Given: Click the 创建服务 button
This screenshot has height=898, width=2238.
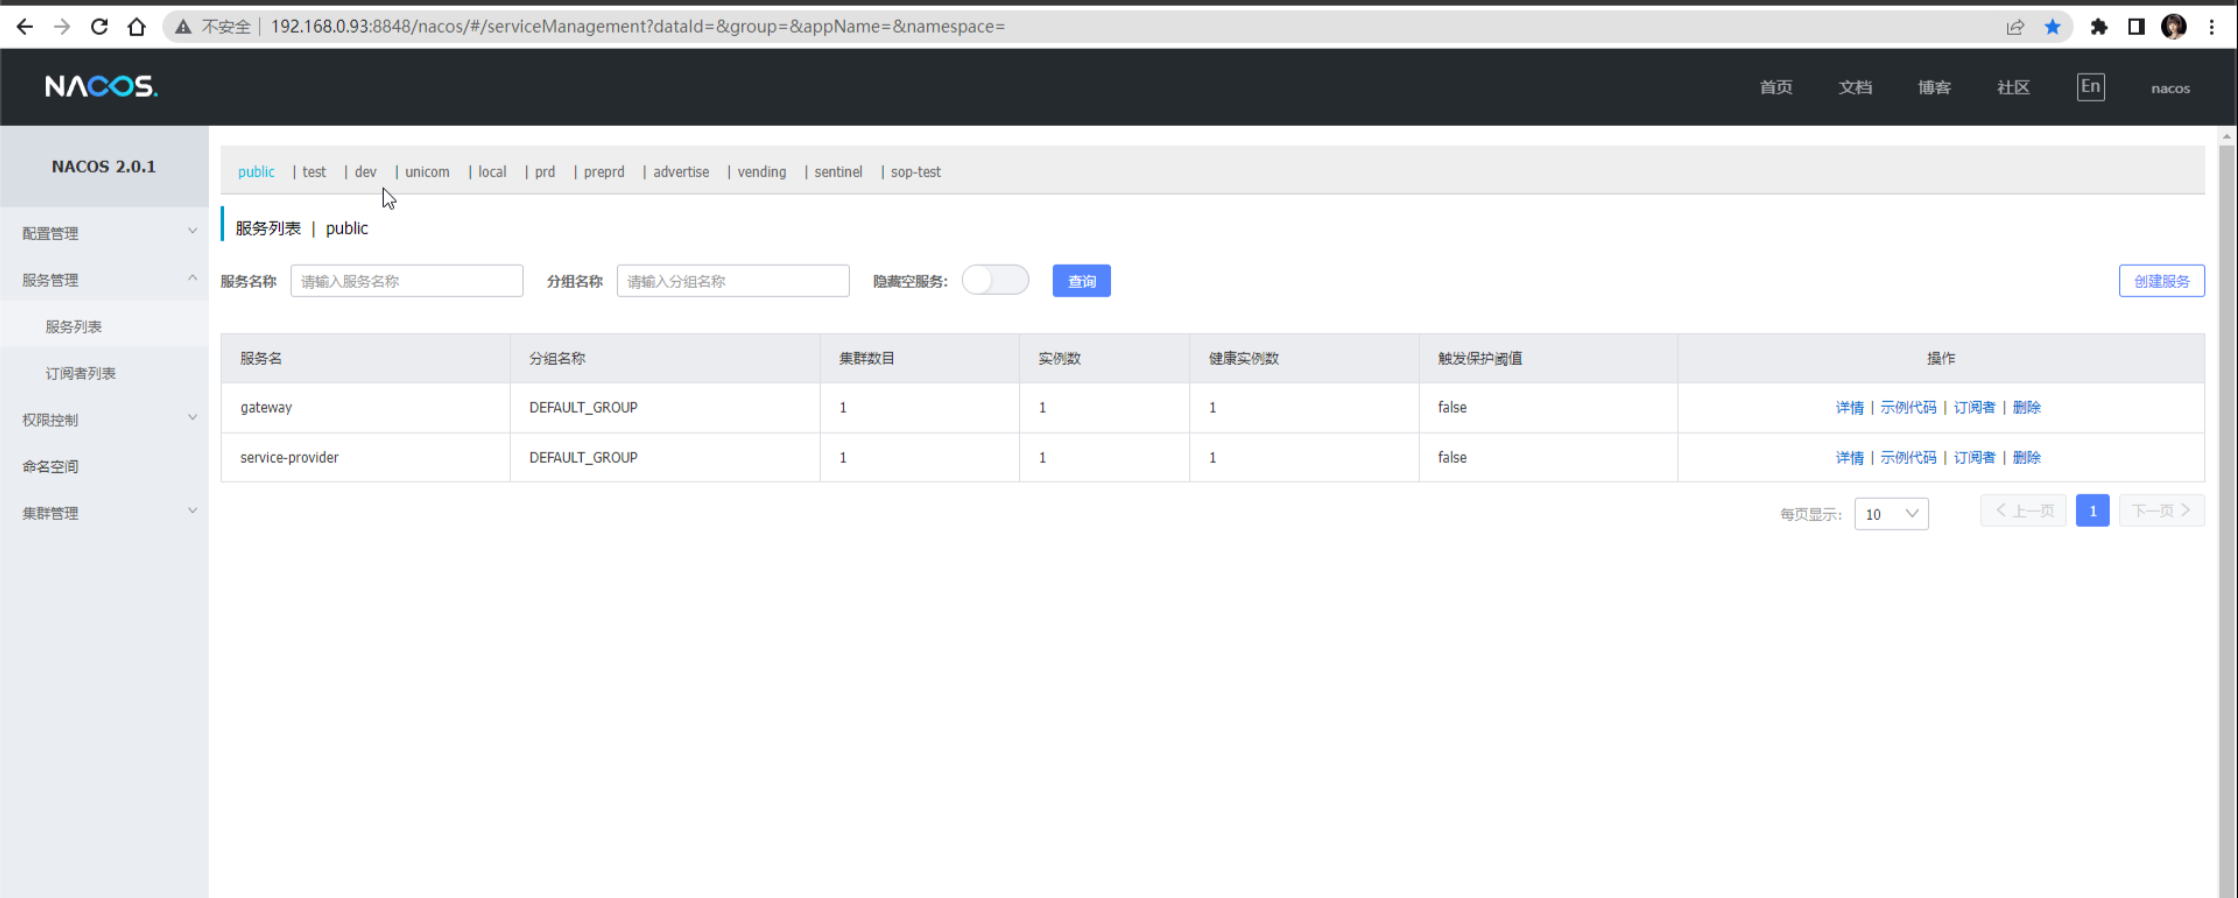Looking at the screenshot, I should [x=2161, y=281].
